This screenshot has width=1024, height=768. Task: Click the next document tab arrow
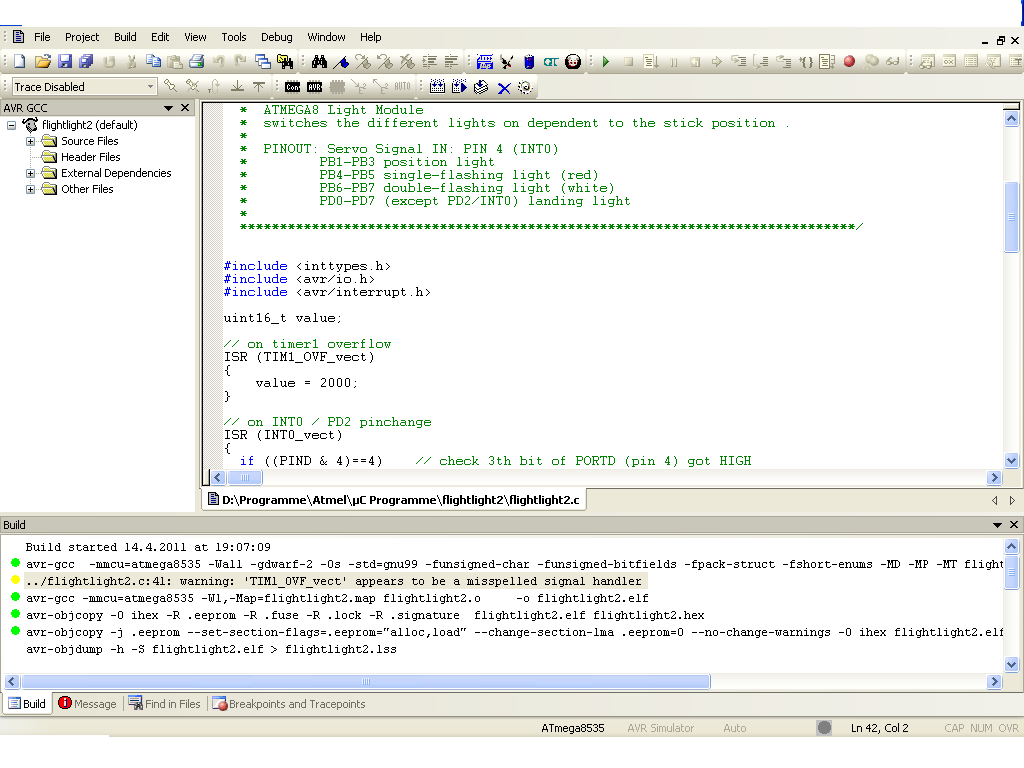coord(1012,500)
